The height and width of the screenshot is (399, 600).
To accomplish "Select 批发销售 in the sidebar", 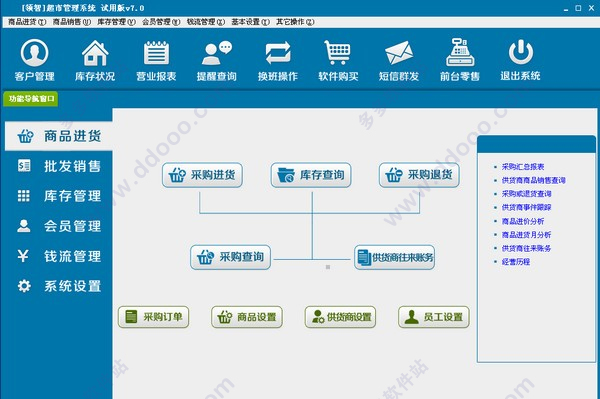I will click(x=59, y=166).
